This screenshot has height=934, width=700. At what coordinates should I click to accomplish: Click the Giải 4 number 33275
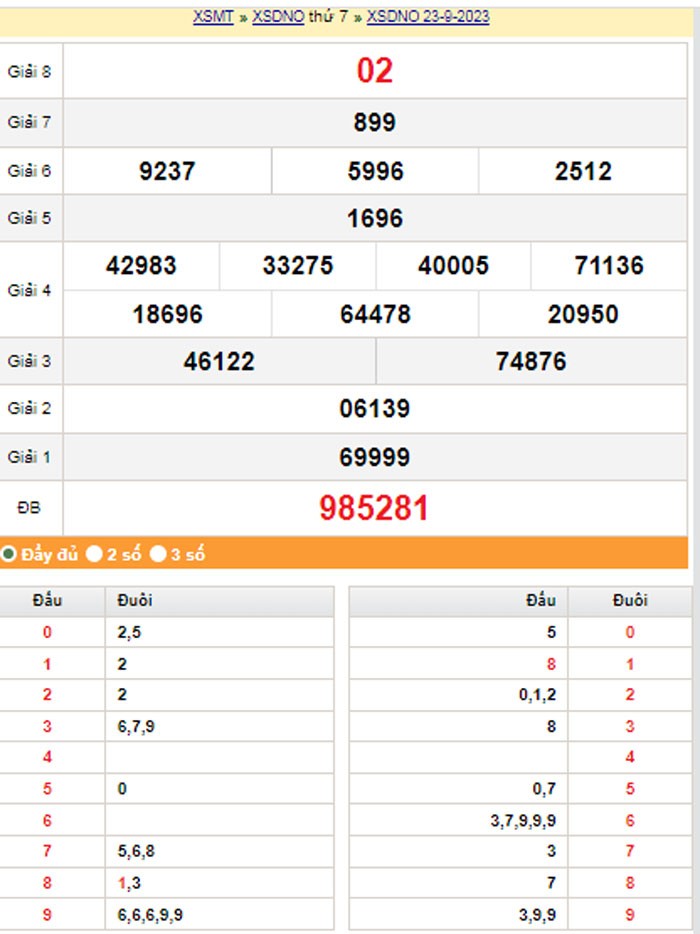pos(298,266)
